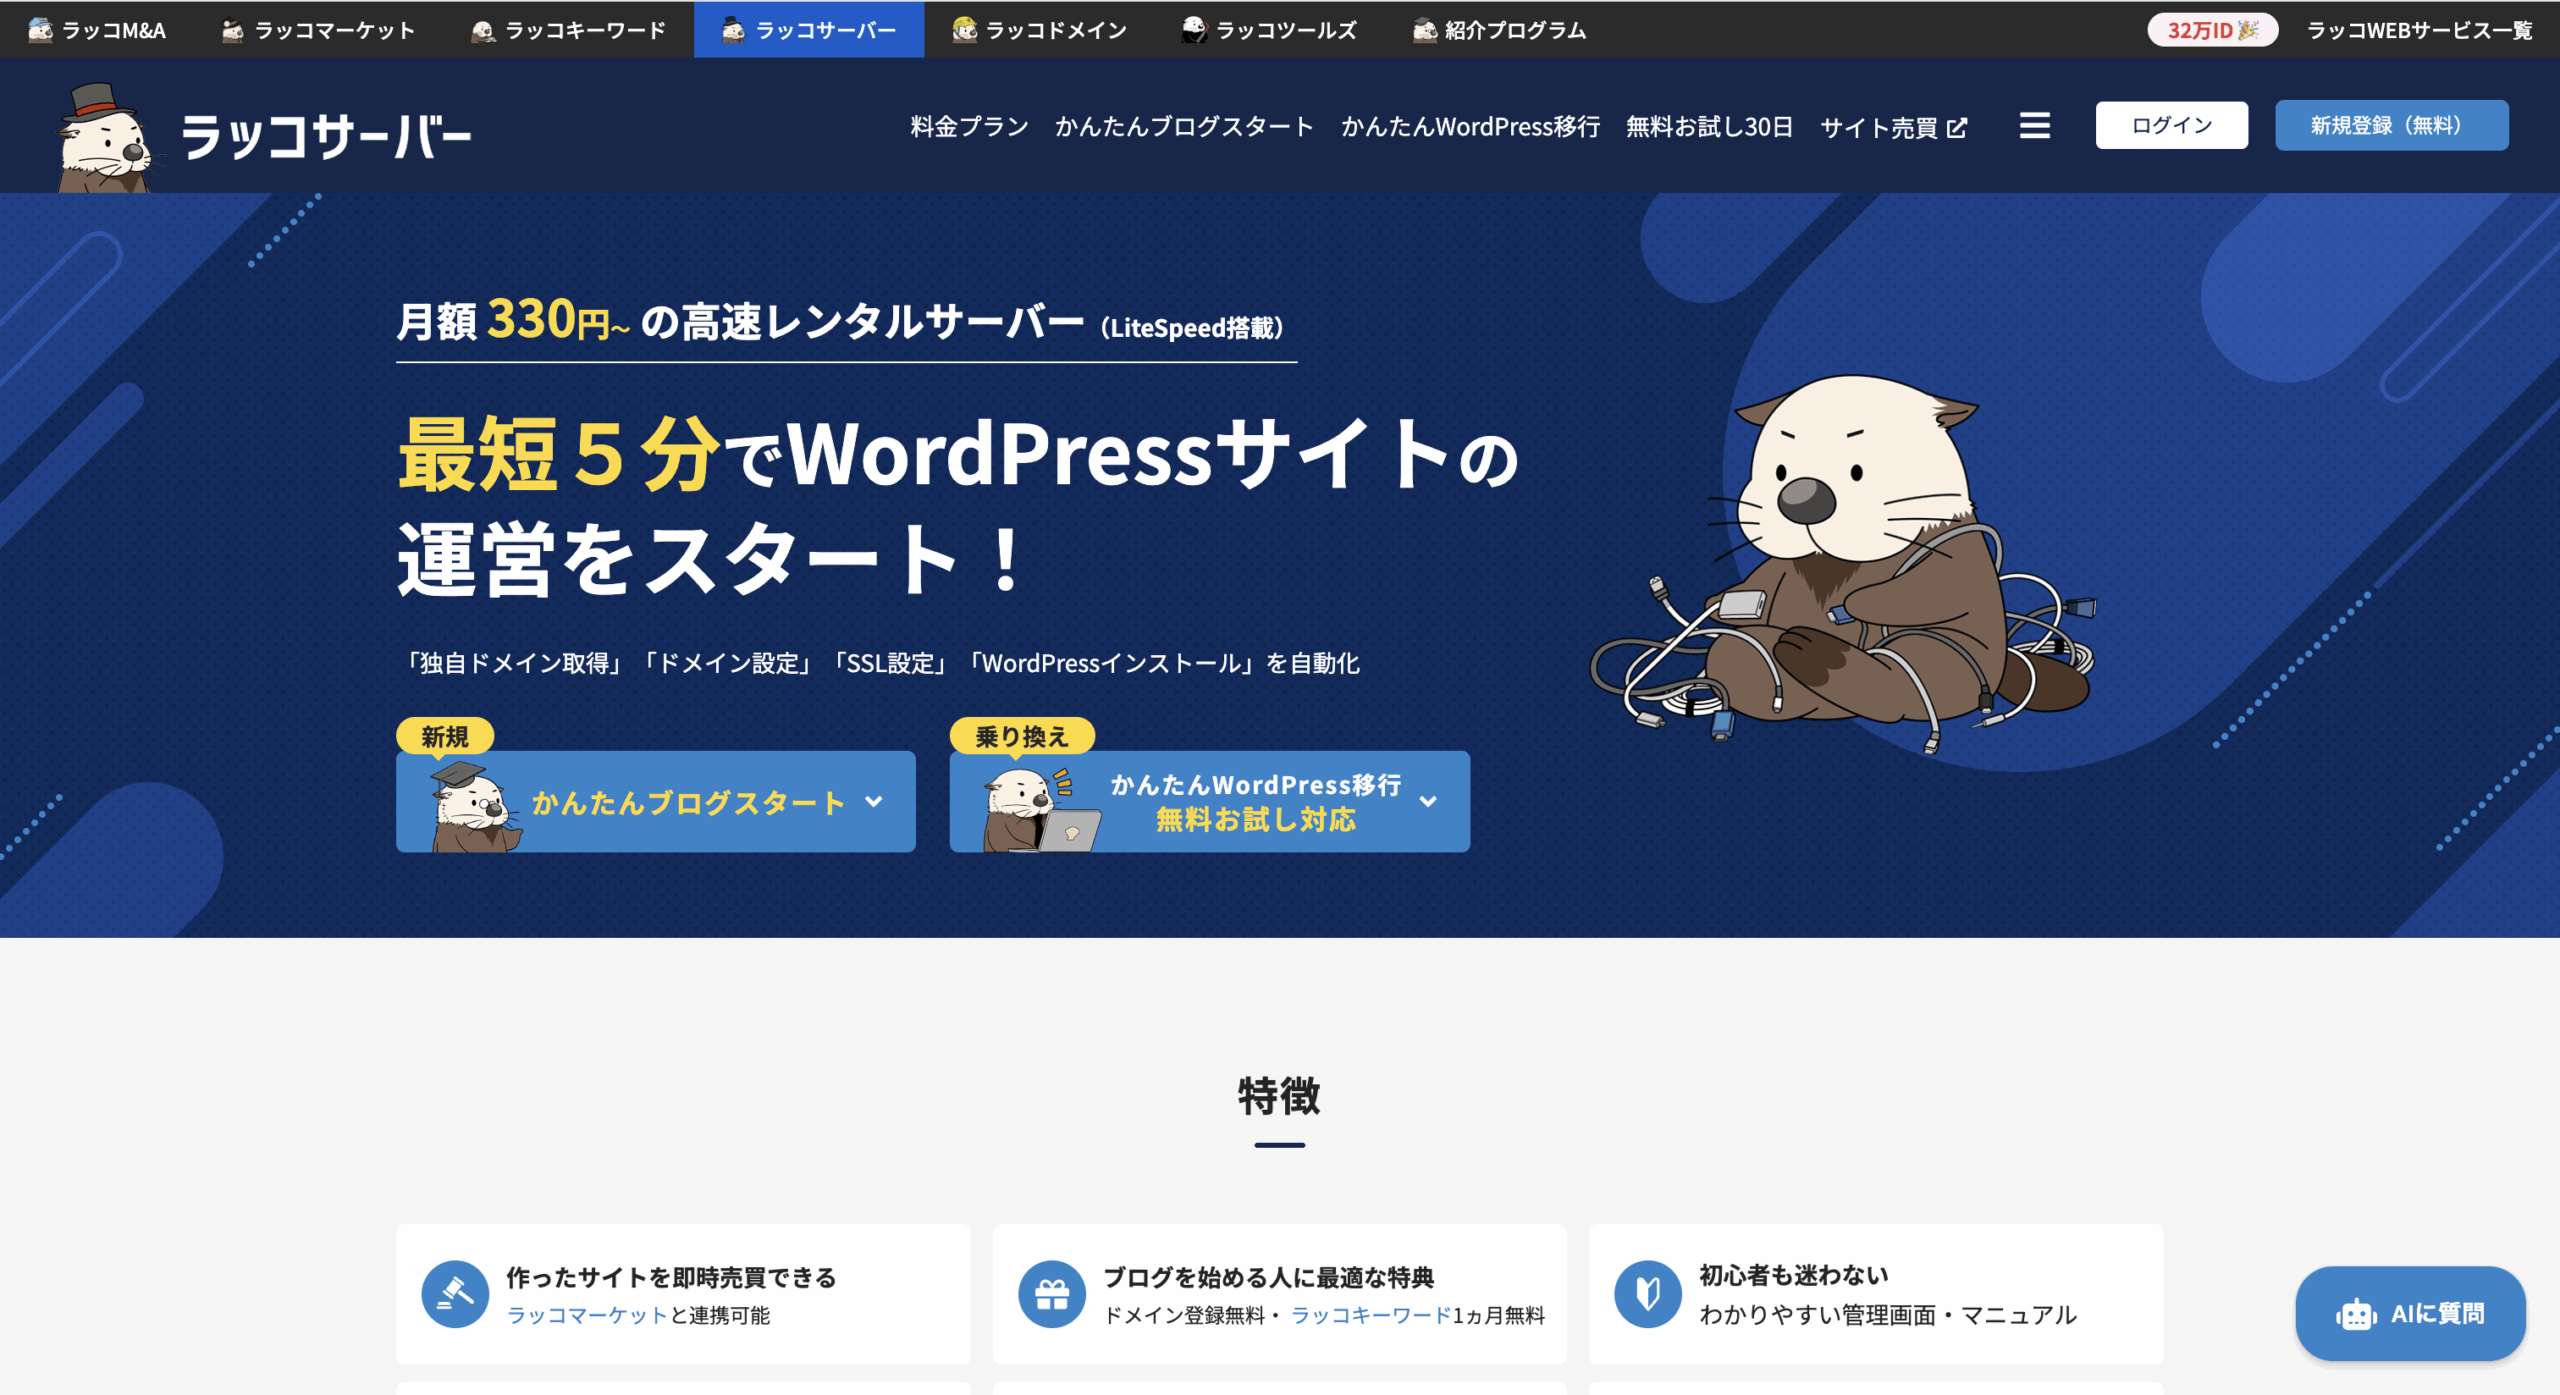Open the AIに質問 chat robot button
Image resolution: width=2560 pixels, height=1395 pixels.
(x=2410, y=1313)
